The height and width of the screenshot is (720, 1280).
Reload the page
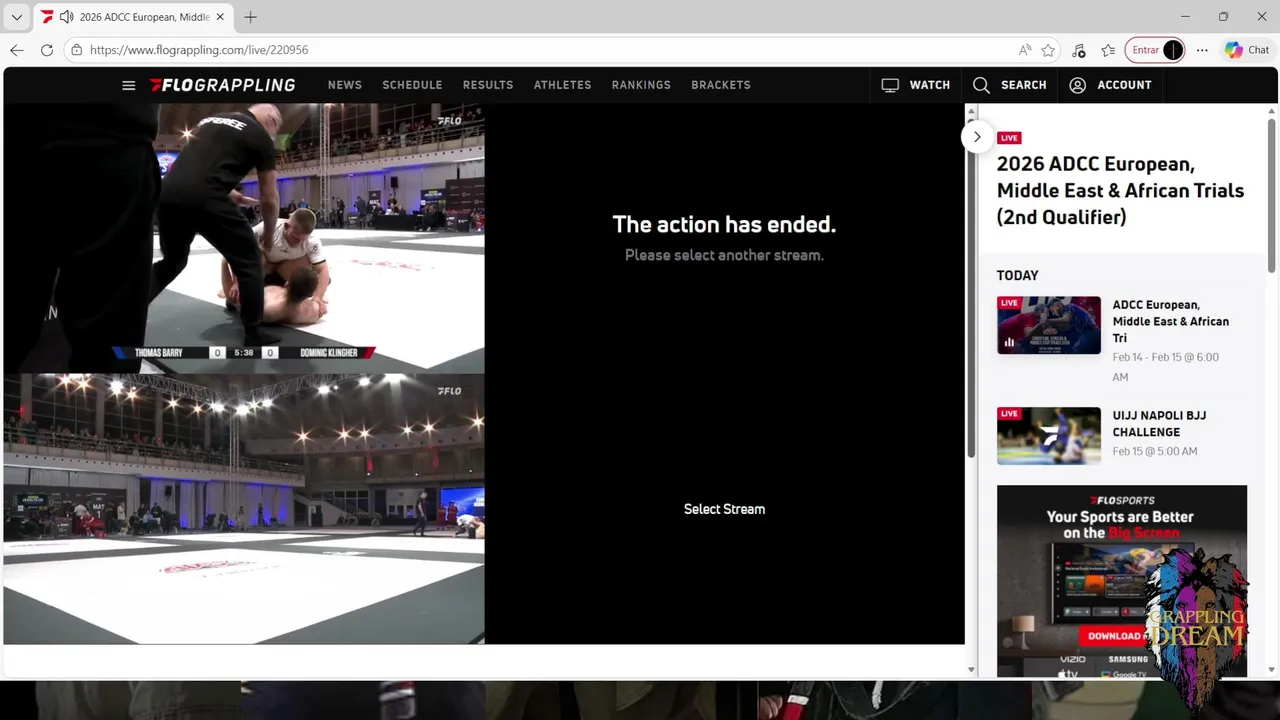coord(47,50)
